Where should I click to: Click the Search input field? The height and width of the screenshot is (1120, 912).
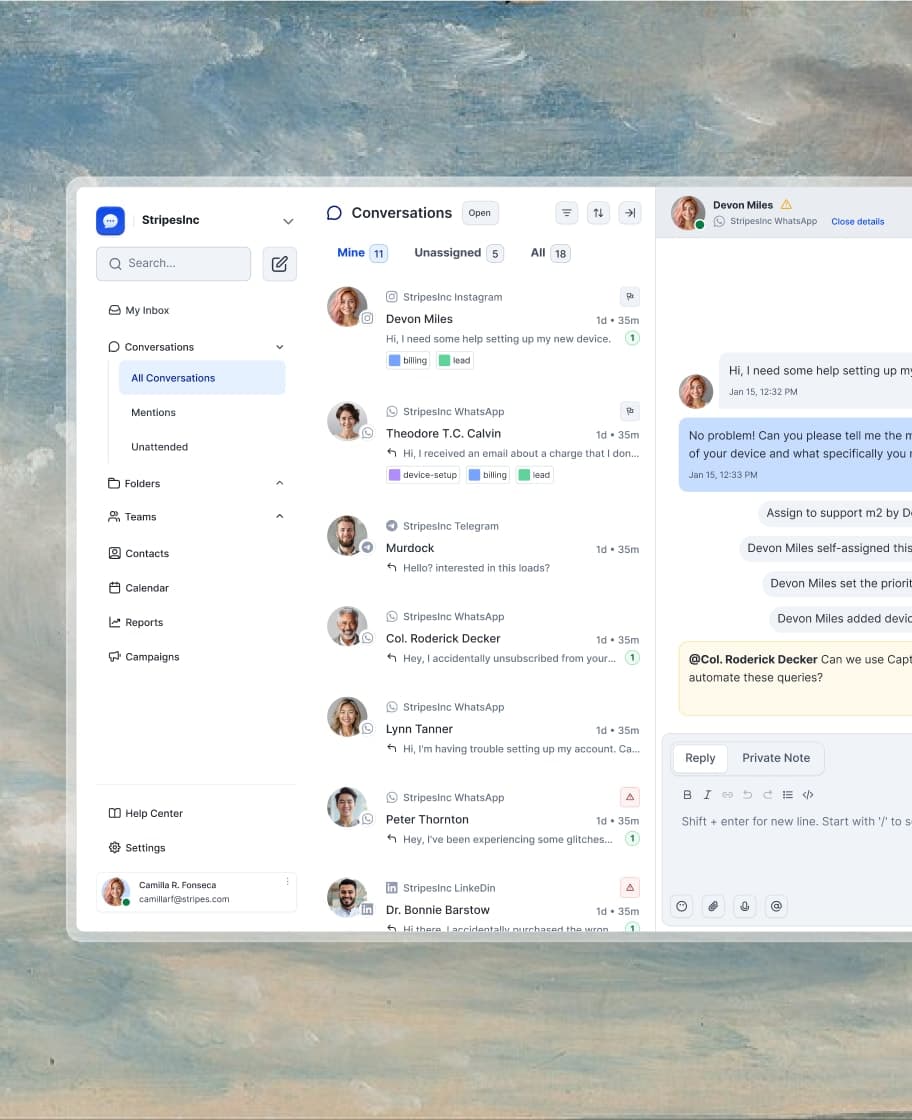pos(174,264)
